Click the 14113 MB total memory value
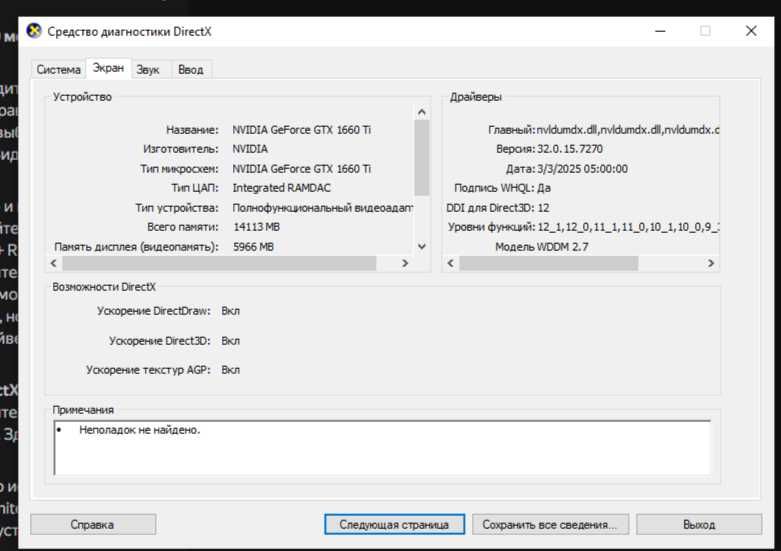 click(x=257, y=227)
